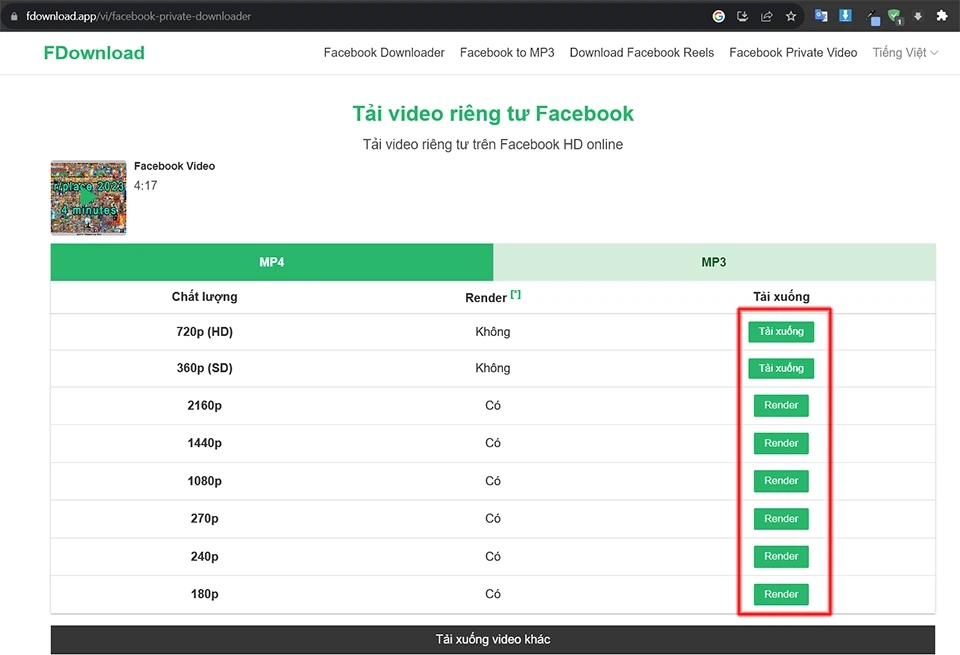Click the gray download arrow extension icon

918,16
